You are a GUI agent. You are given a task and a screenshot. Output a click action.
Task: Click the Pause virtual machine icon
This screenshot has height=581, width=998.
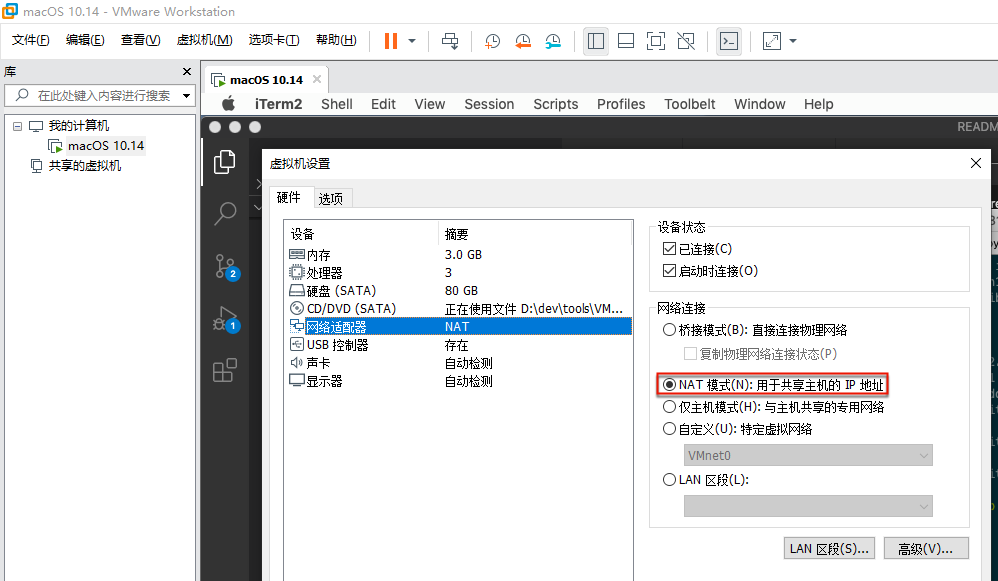(391, 41)
